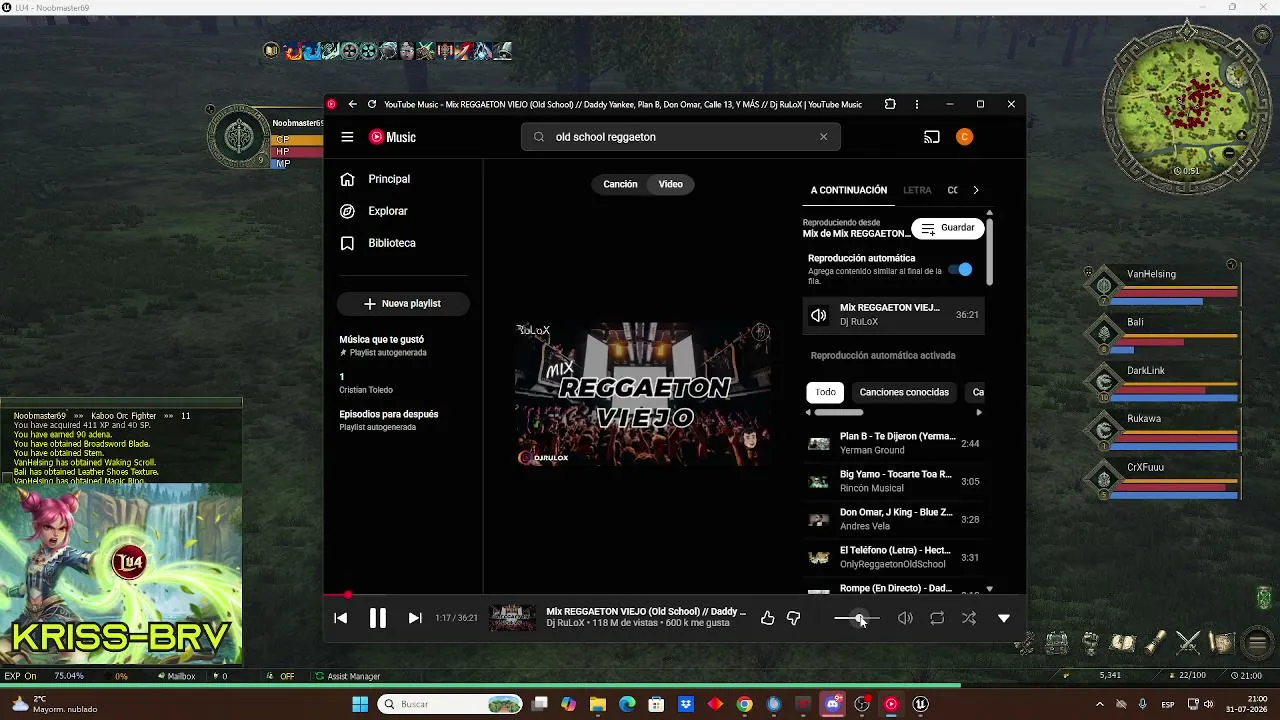This screenshot has height=720, width=1280.
Task: Switch to Video mode
Action: [671, 184]
